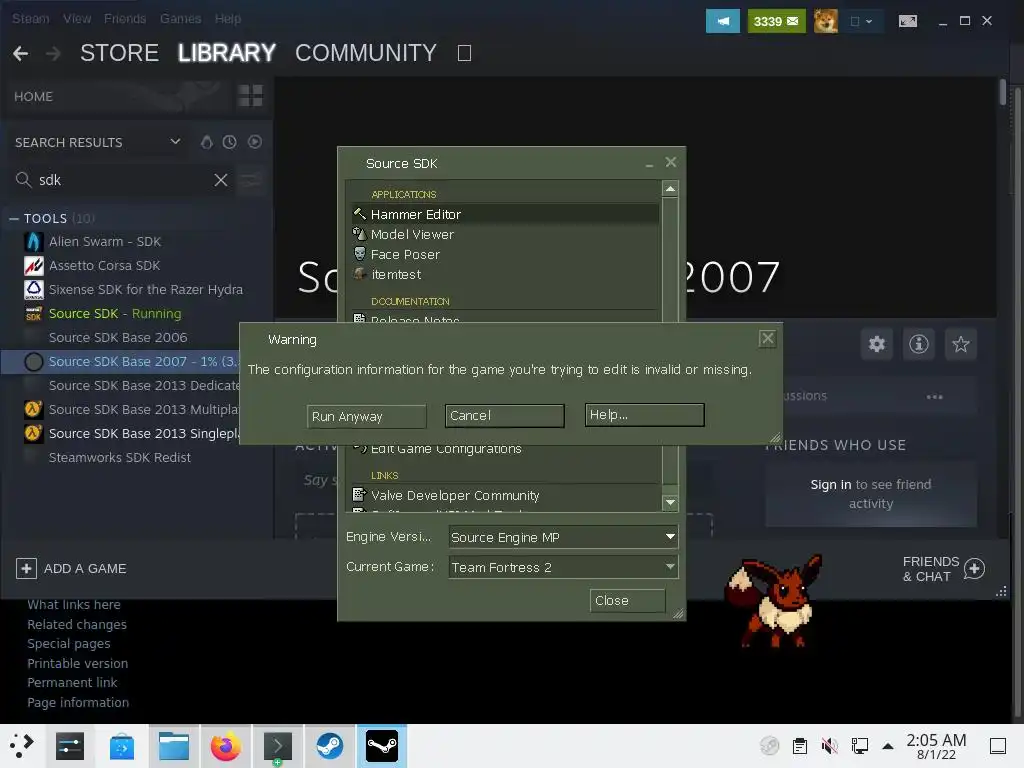Screen dimensions: 1024x768
Task: Open the Current Game dropdown
Action: [x=563, y=567]
